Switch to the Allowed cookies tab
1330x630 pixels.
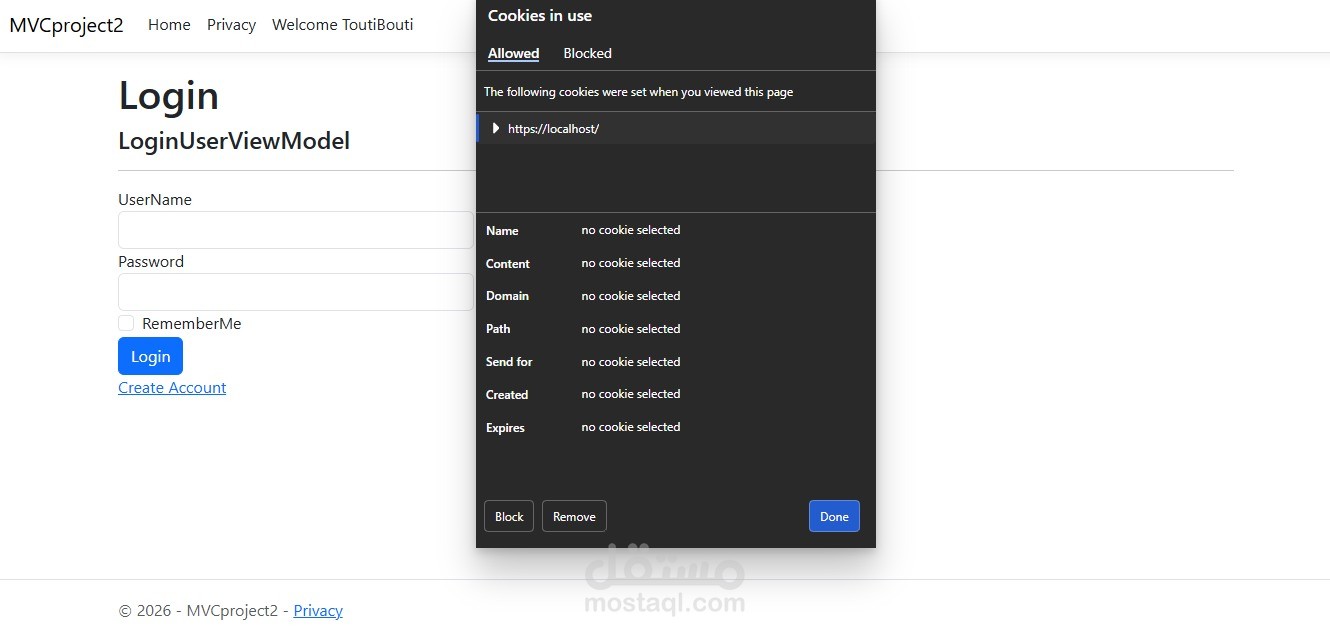coord(513,54)
